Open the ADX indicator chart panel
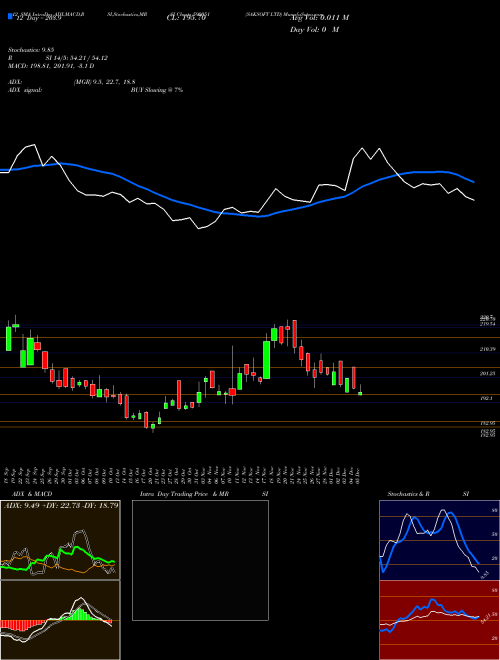Viewport: 500px width, 660px height. point(60,540)
